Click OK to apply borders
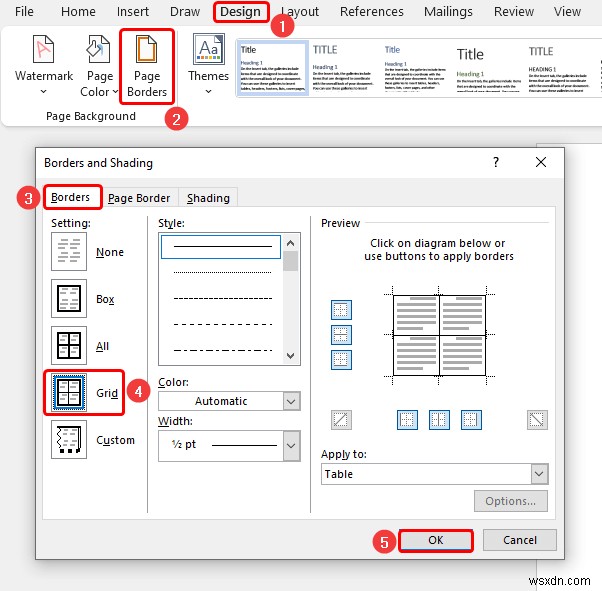This screenshot has height=591, width=602. [x=435, y=540]
